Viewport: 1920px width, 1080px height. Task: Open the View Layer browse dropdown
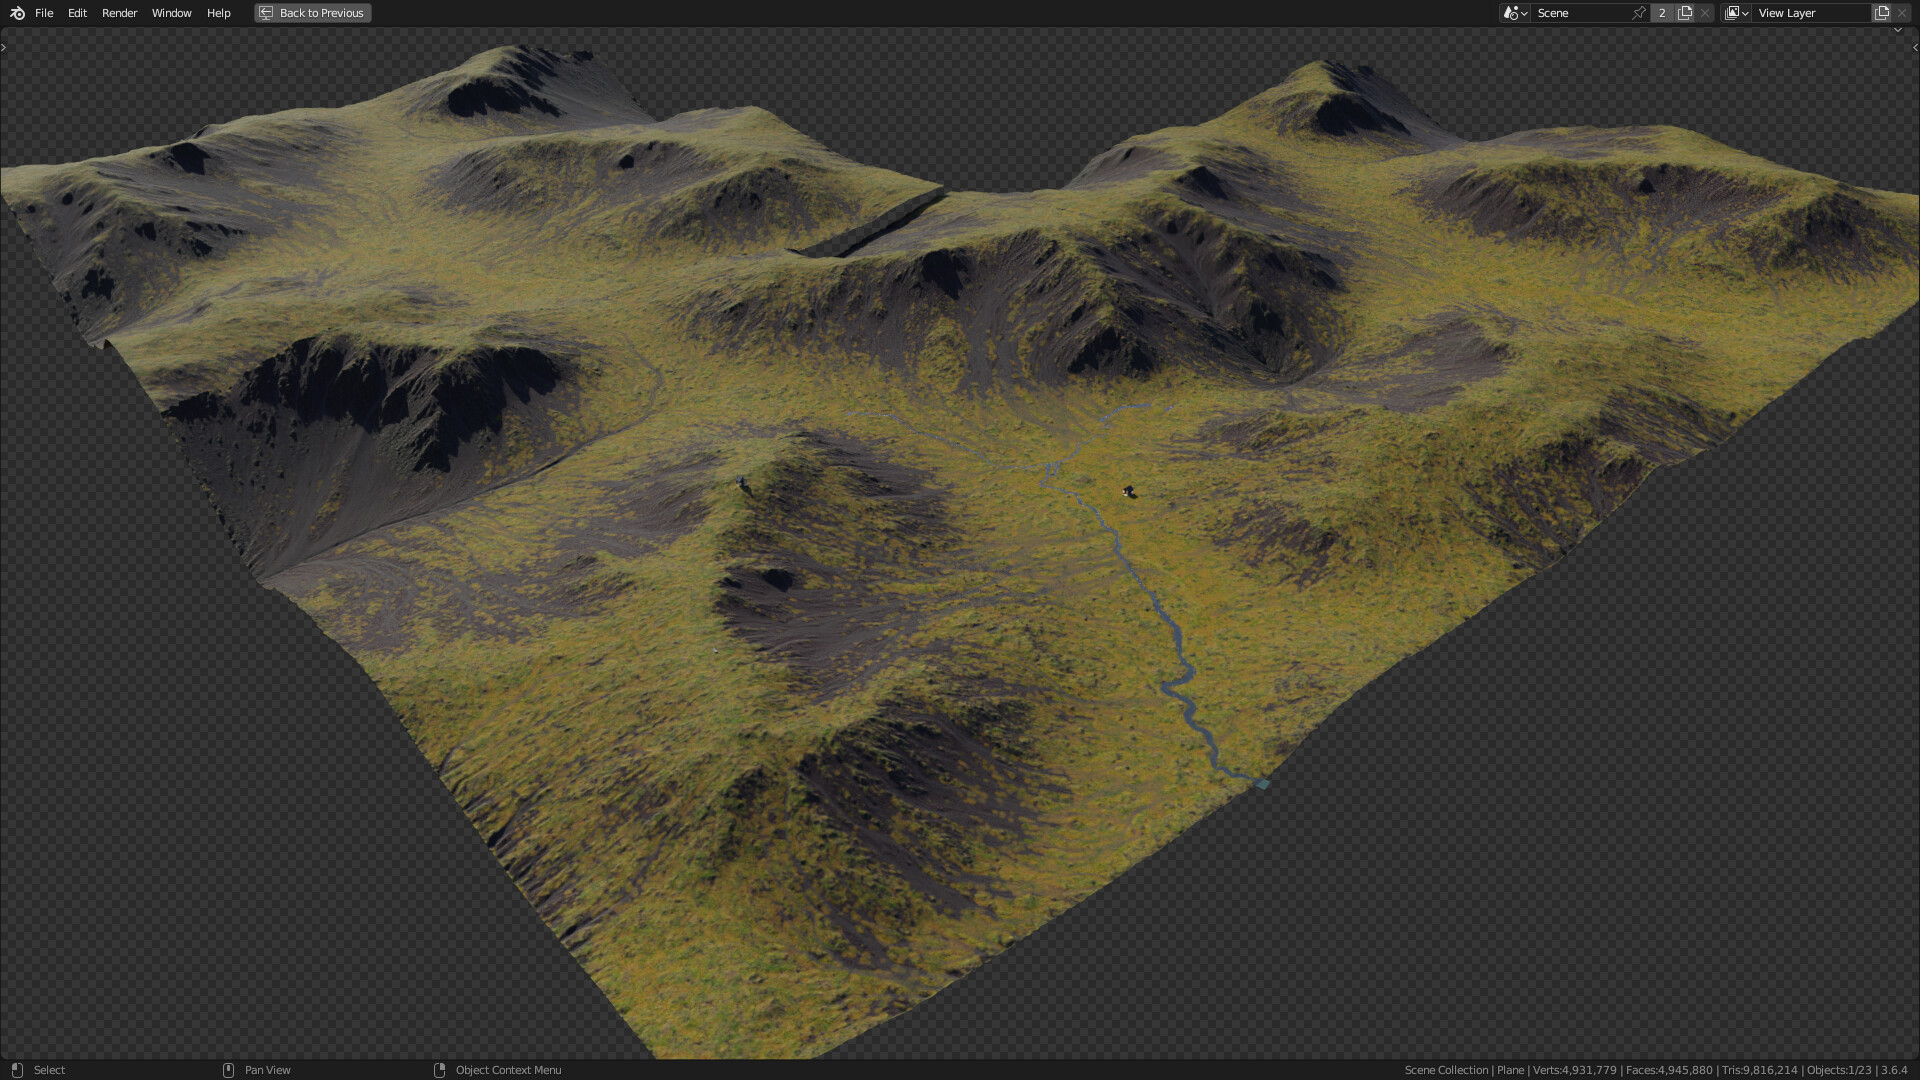tap(1736, 13)
